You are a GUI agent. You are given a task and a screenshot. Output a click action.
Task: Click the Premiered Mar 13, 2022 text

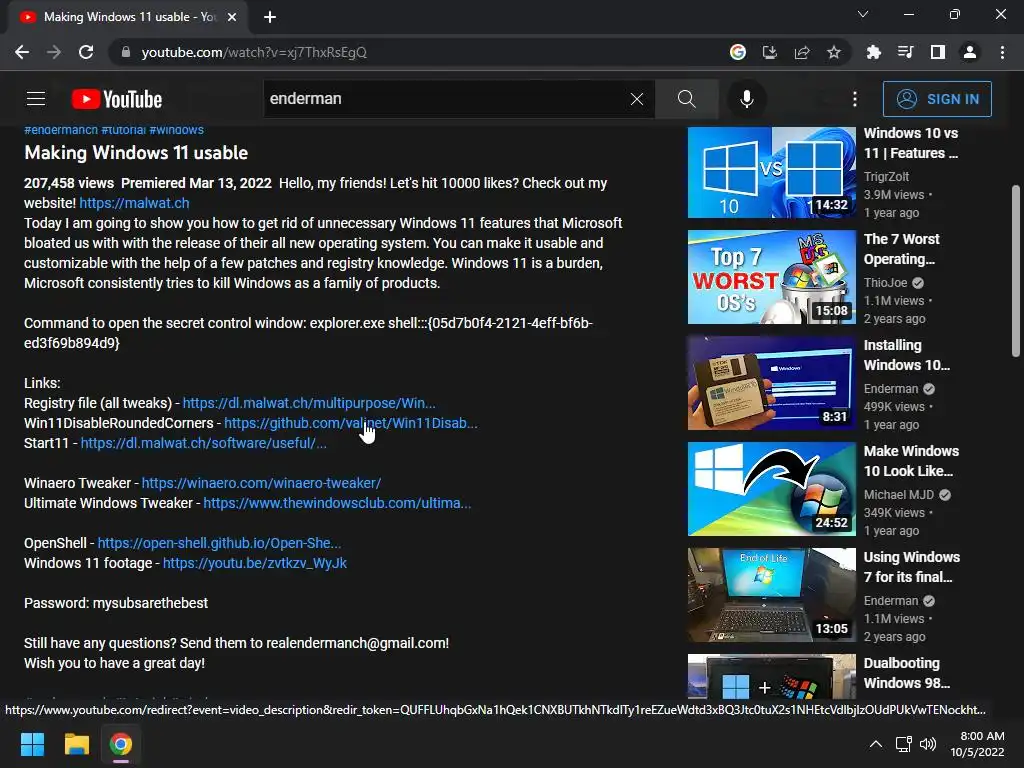tap(196, 184)
